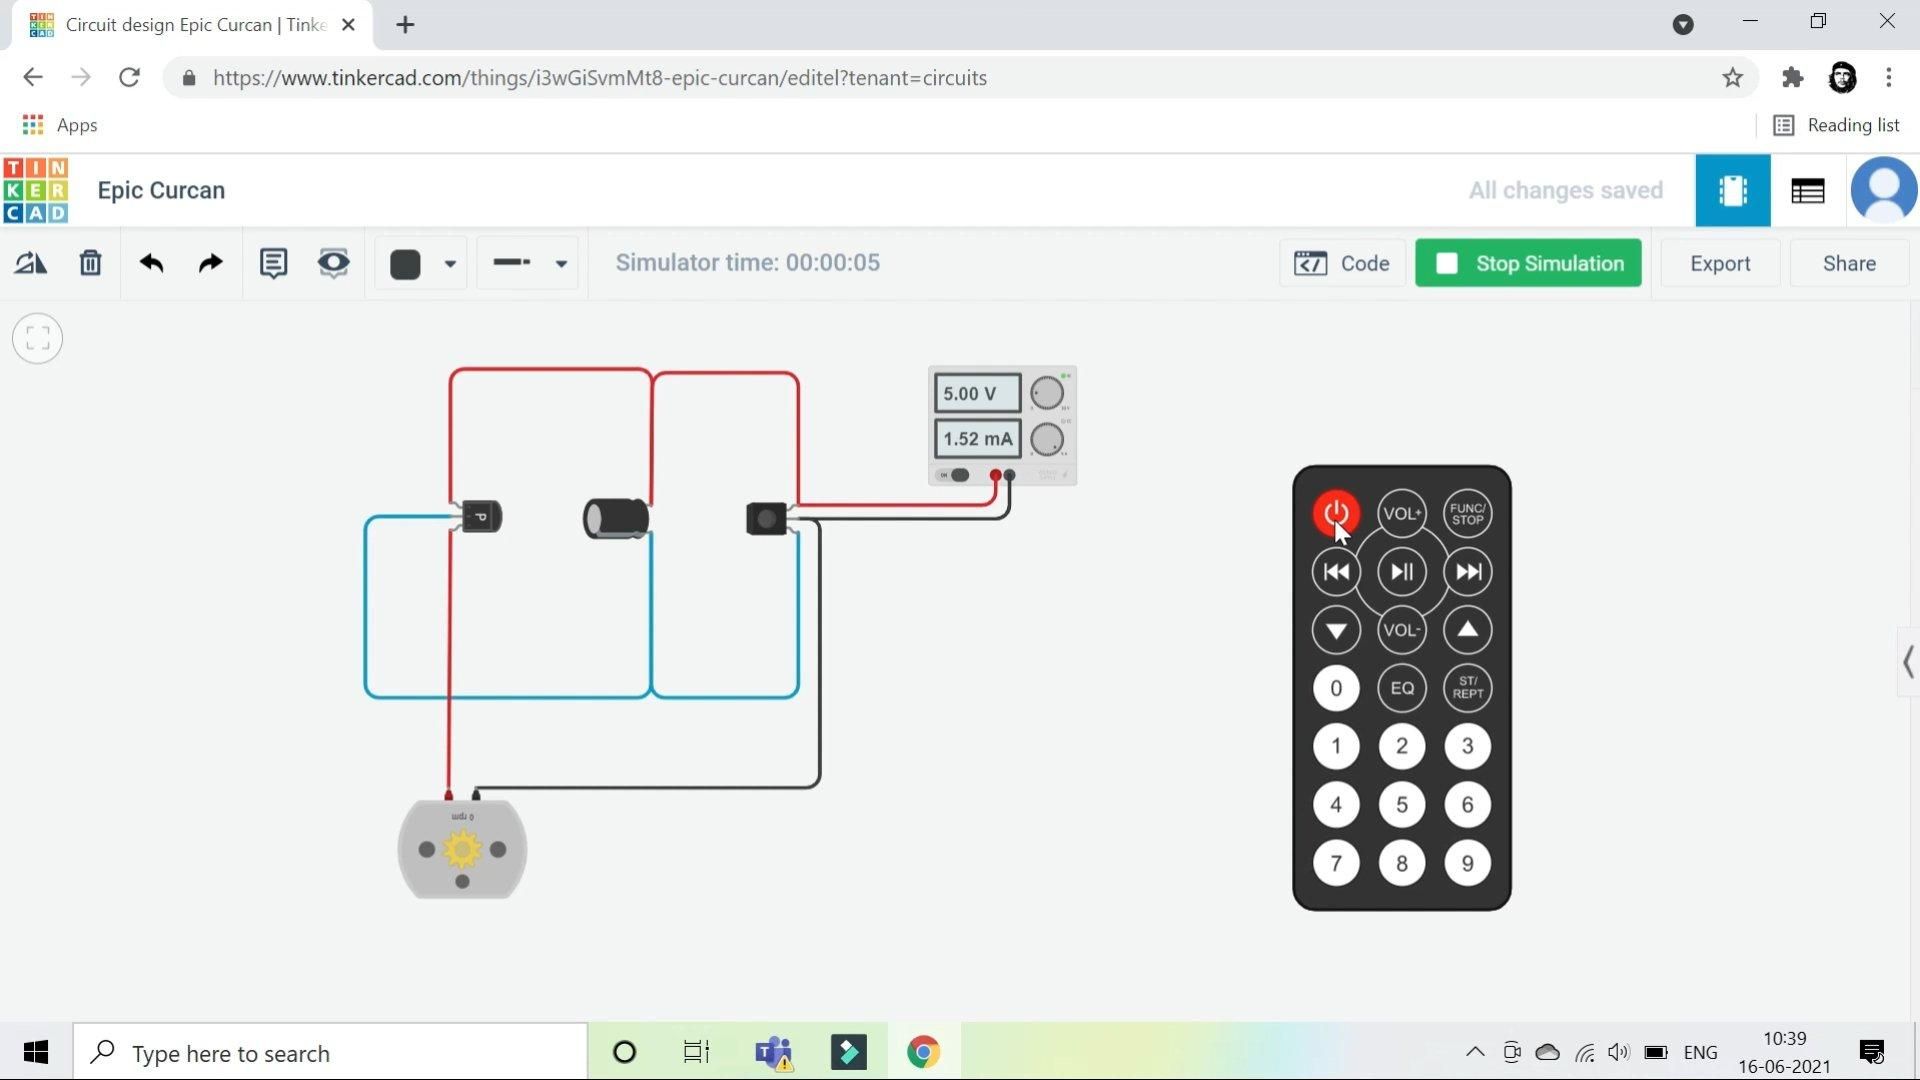
Task: Click the Share button
Action: 1848,263
